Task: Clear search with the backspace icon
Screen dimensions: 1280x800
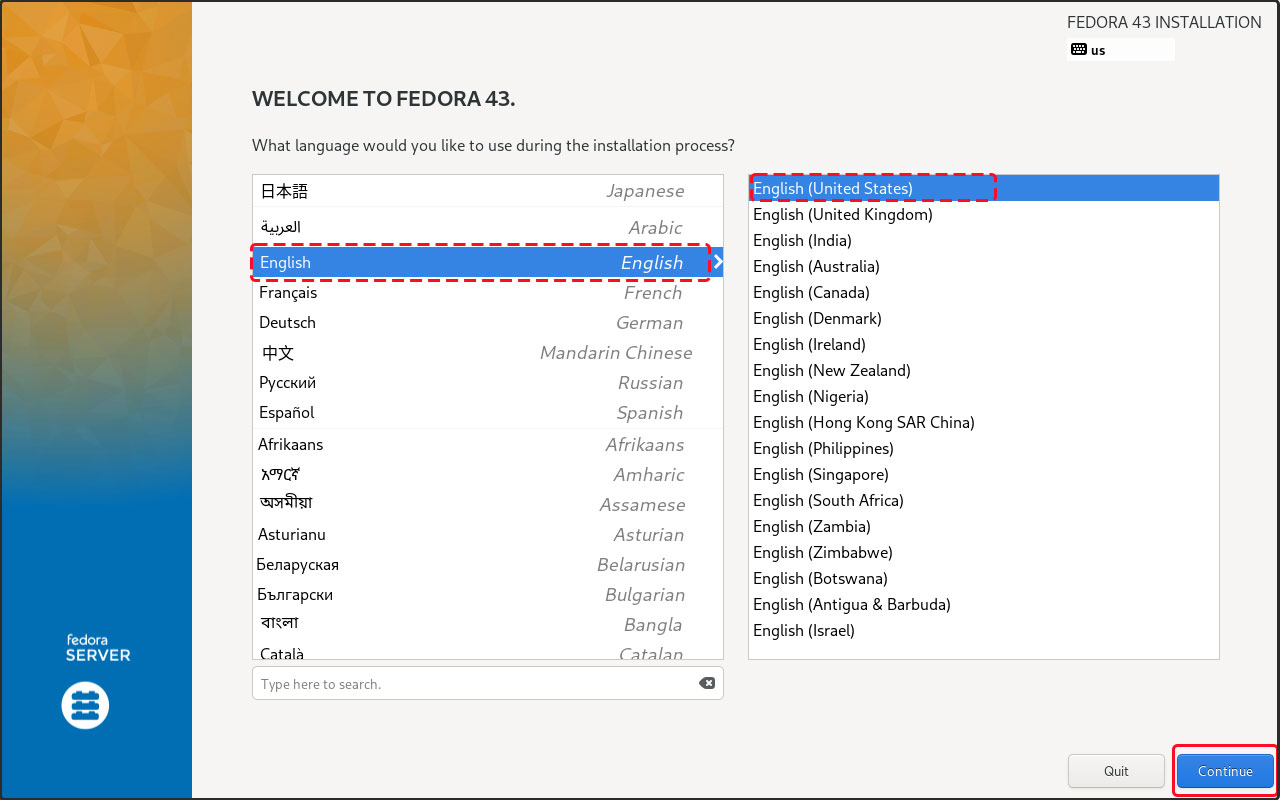Action: pyautogui.click(x=706, y=683)
